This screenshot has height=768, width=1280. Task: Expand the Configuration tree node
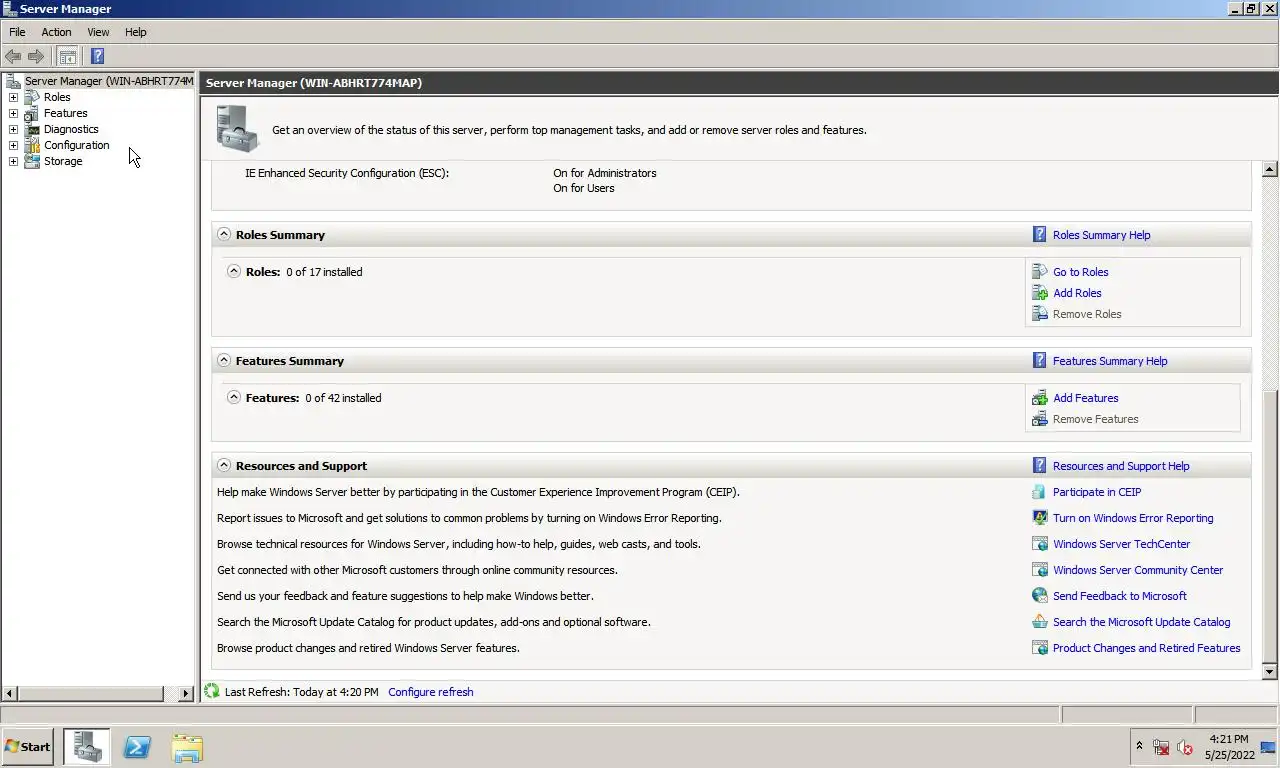click(x=13, y=145)
